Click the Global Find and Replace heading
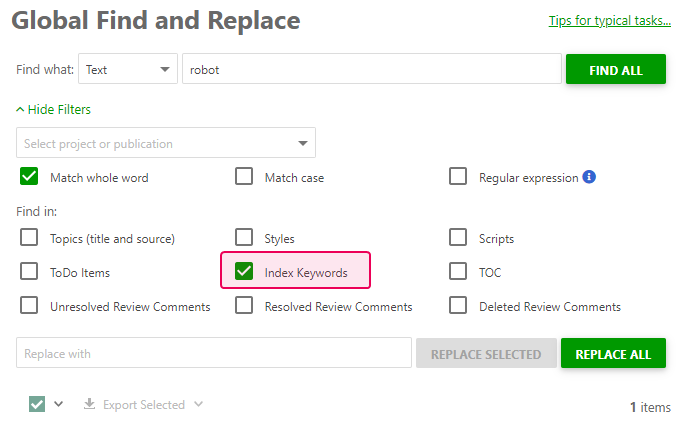 click(156, 21)
